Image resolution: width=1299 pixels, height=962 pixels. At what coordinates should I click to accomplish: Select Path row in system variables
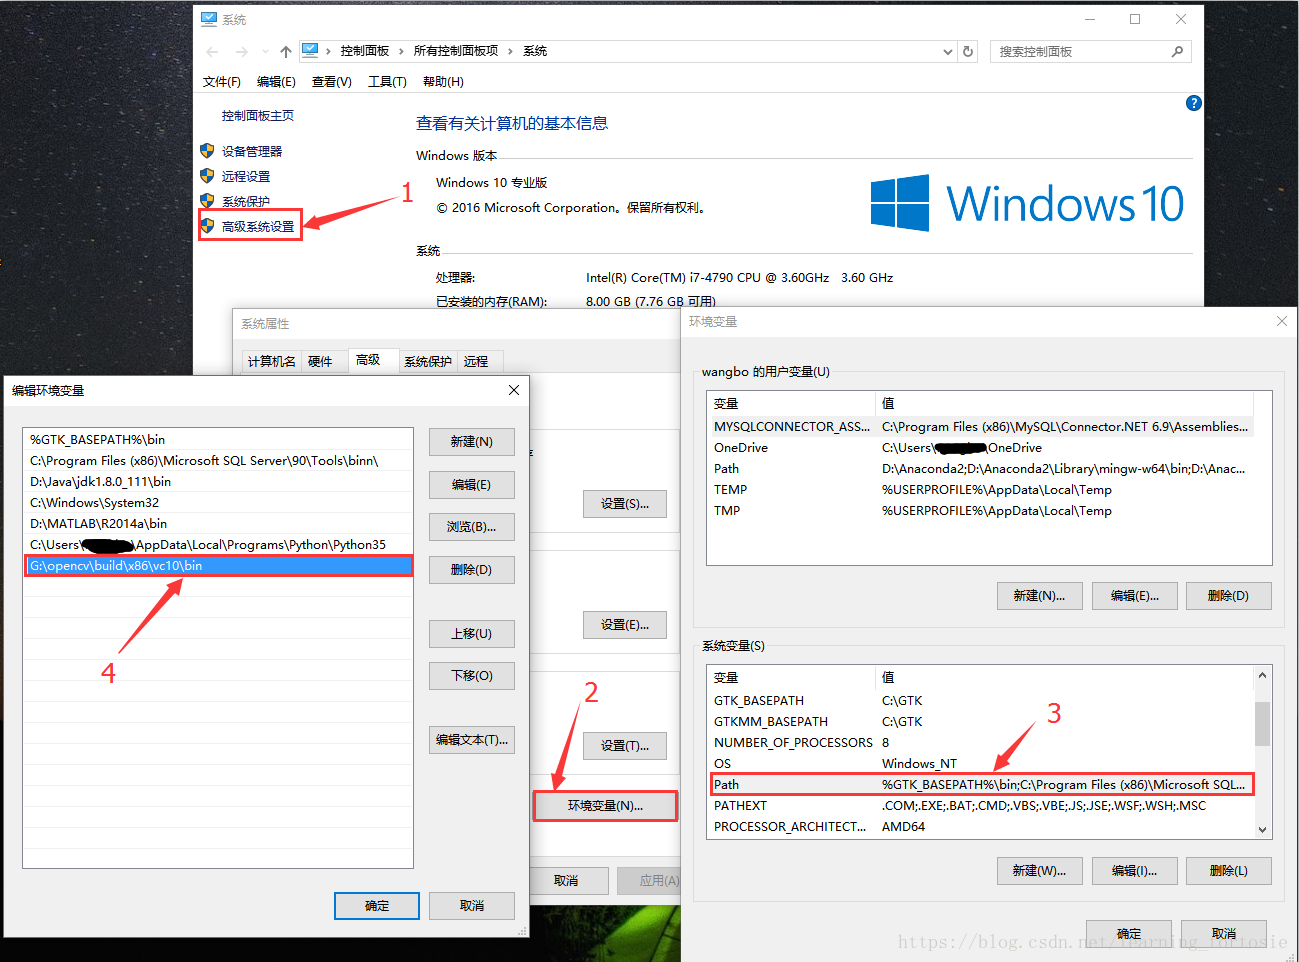tap(980, 785)
